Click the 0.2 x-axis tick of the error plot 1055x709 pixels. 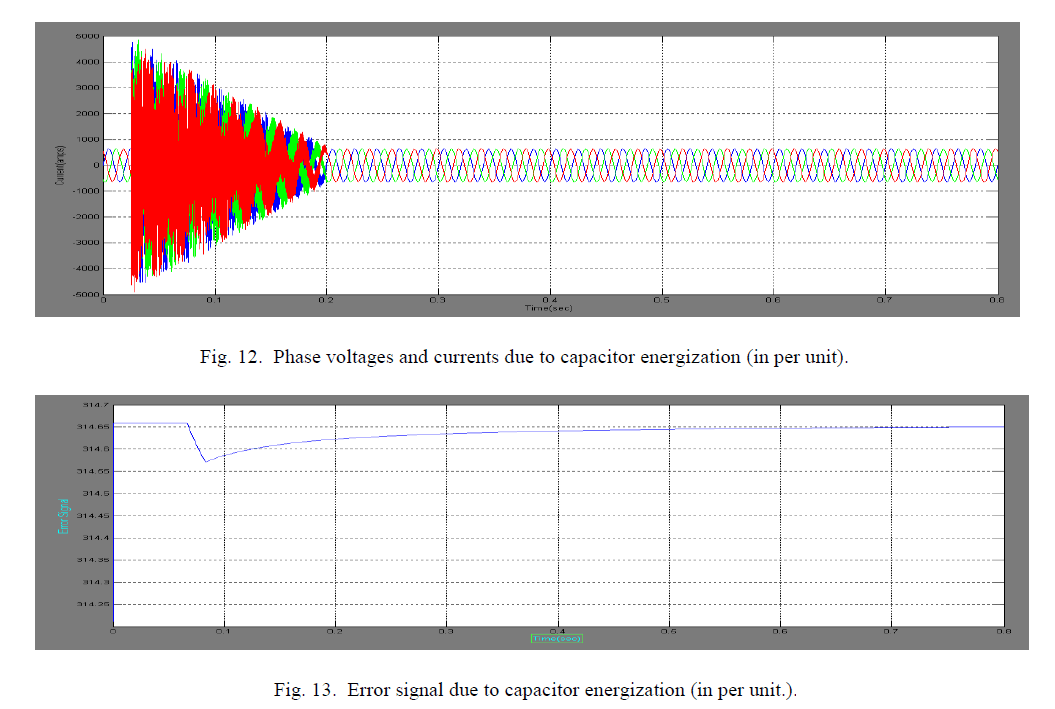tap(336, 632)
